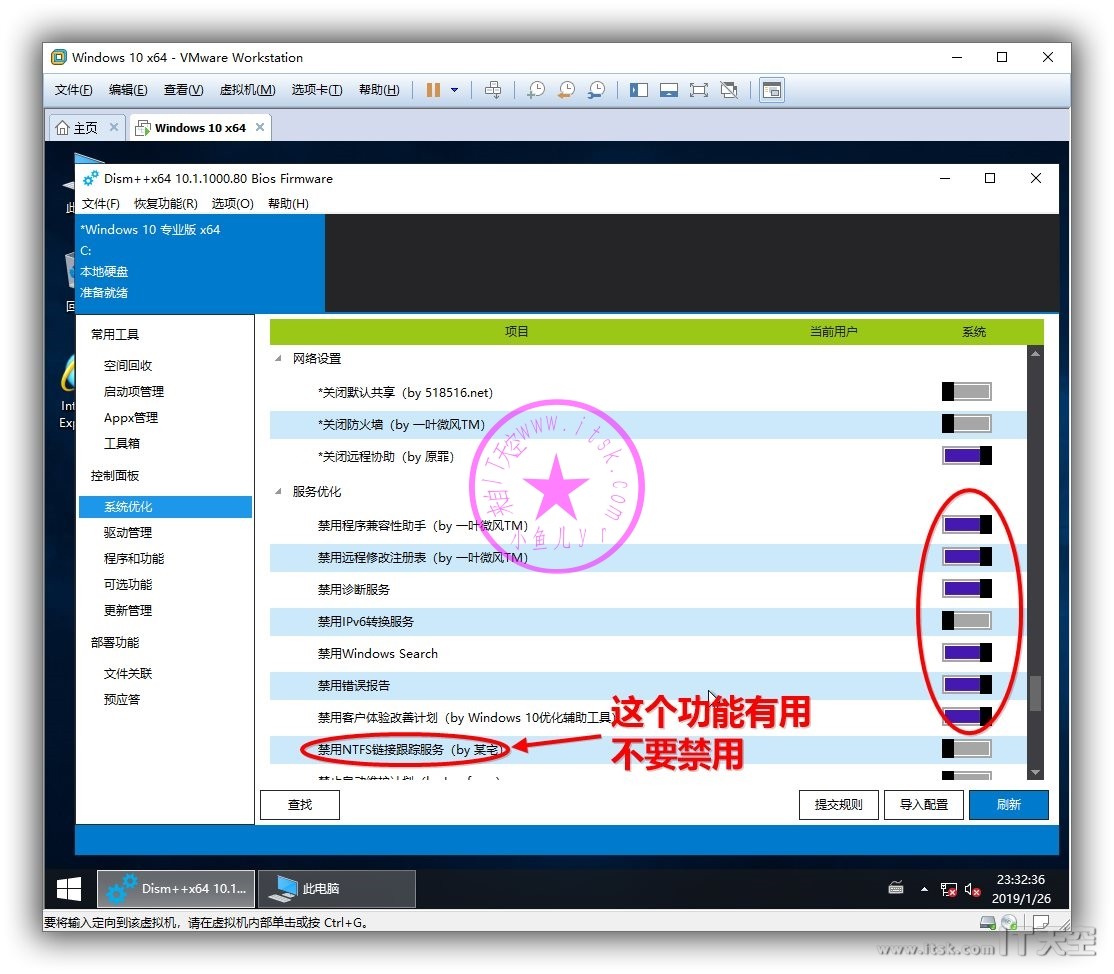Toggle 禁用错误报告 switch

[x=966, y=685]
